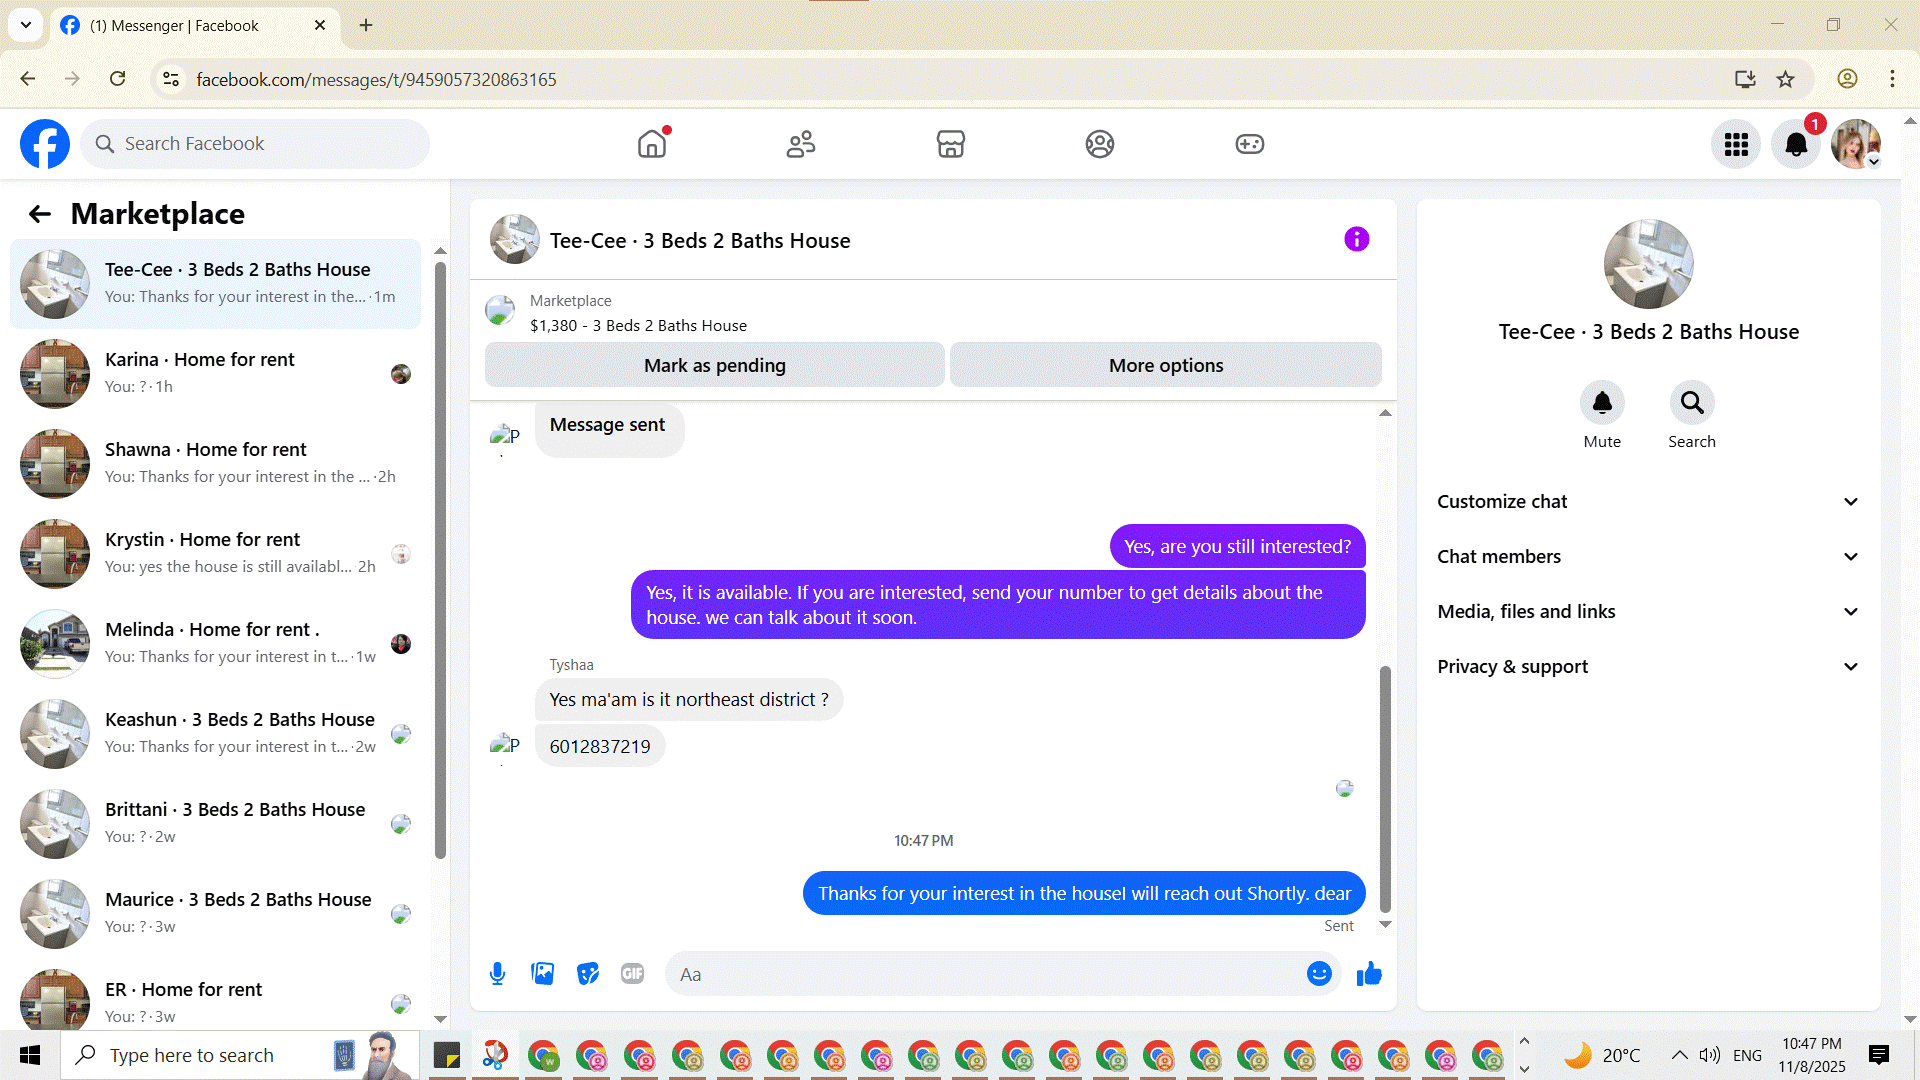Expand Chat members section
This screenshot has height=1080, width=1920.
tap(1648, 557)
